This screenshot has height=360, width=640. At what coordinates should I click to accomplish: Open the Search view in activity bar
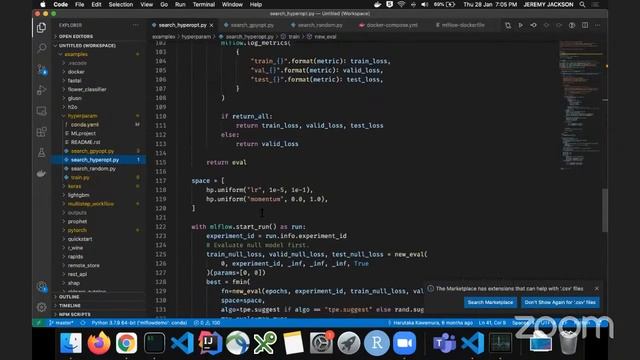click(x=41, y=48)
